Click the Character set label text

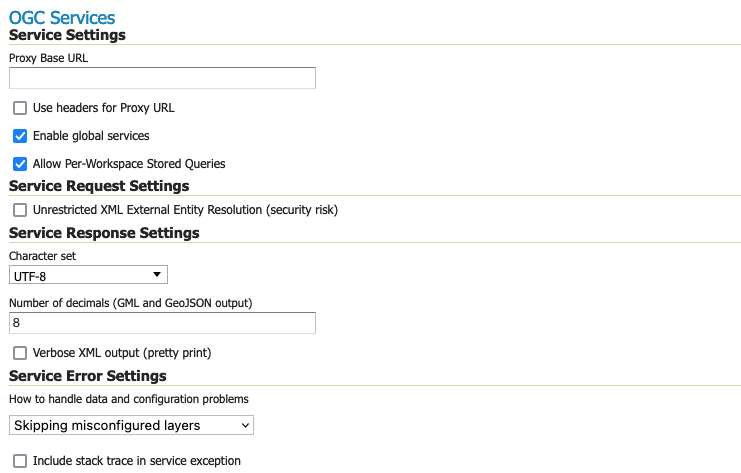[42, 256]
